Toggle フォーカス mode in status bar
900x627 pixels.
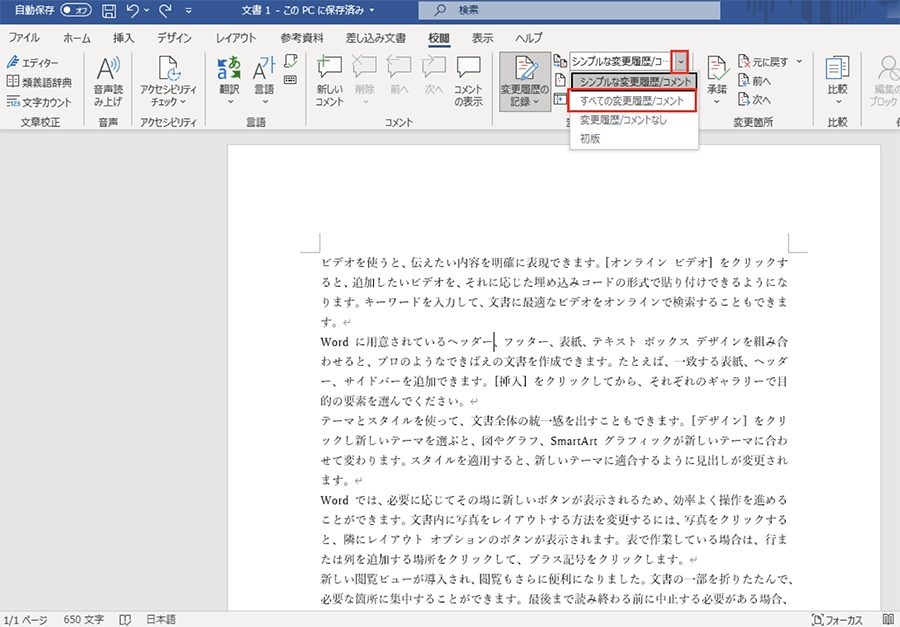point(838,619)
